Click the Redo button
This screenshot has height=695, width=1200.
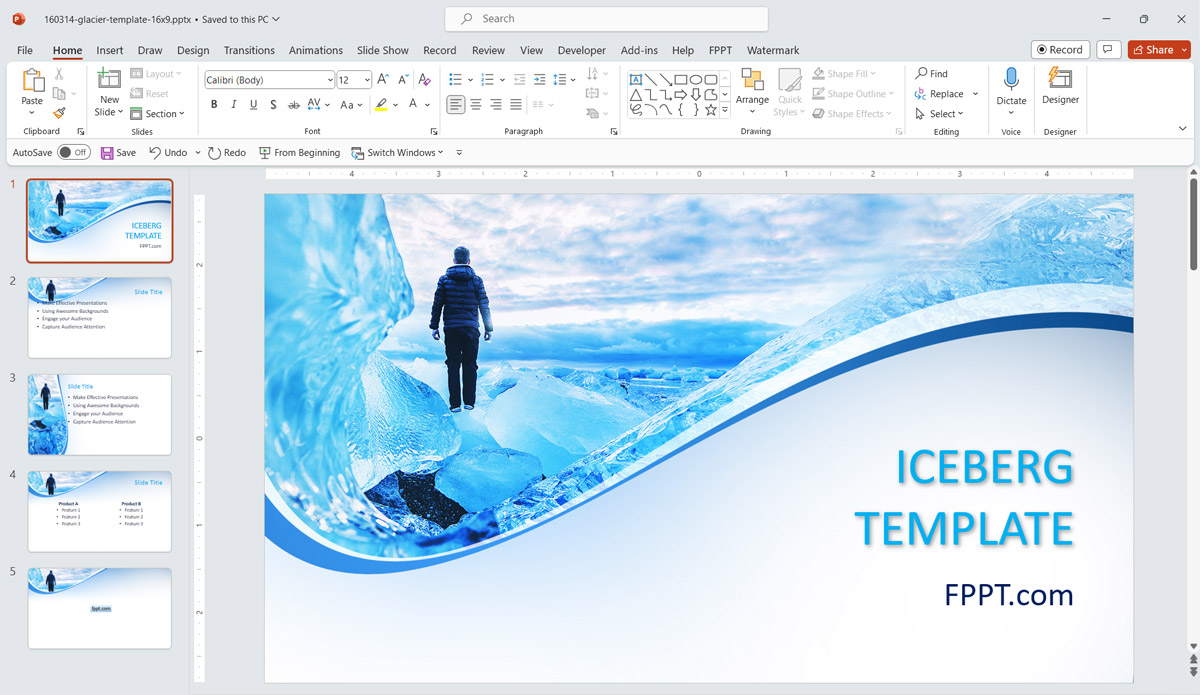coord(227,152)
